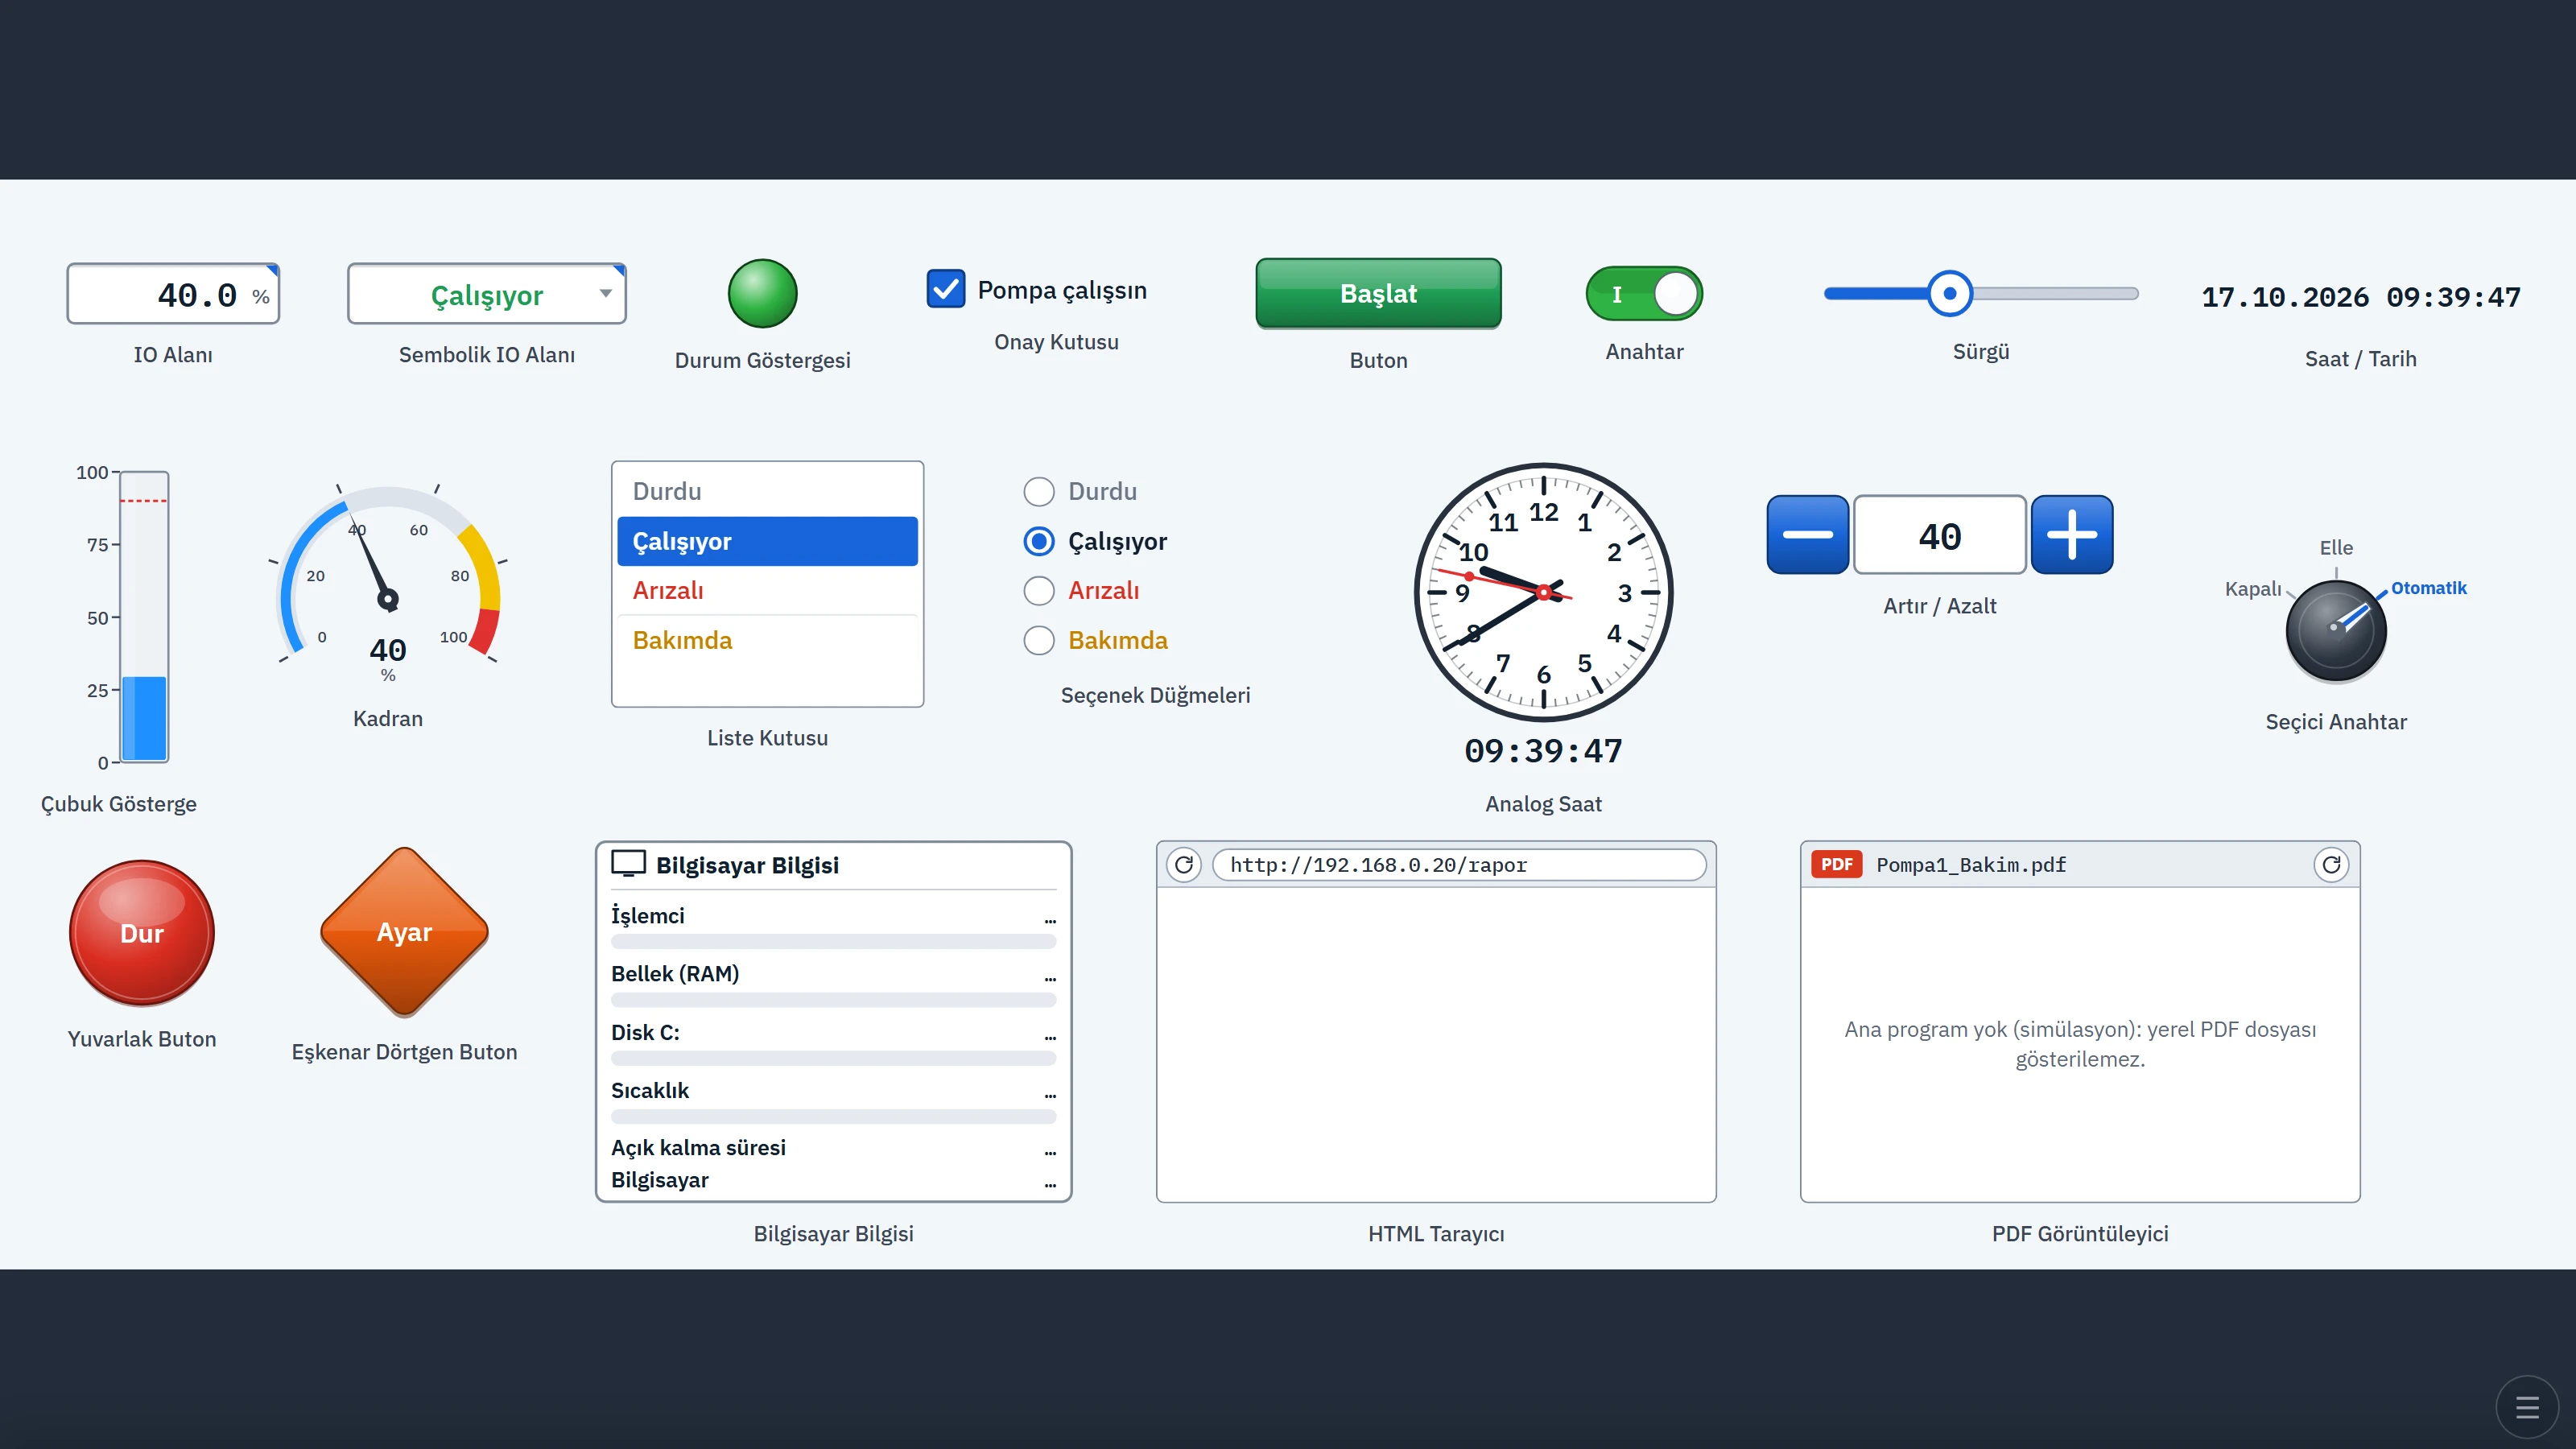Image resolution: width=2576 pixels, height=1449 pixels.
Task: Click the analog clock face
Action: (x=1543, y=592)
